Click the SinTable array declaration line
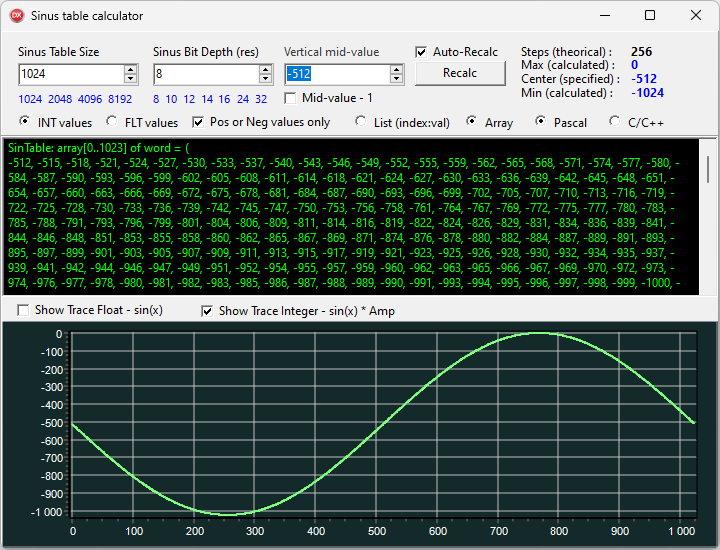Viewport: 720px width, 550px height. click(99, 148)
